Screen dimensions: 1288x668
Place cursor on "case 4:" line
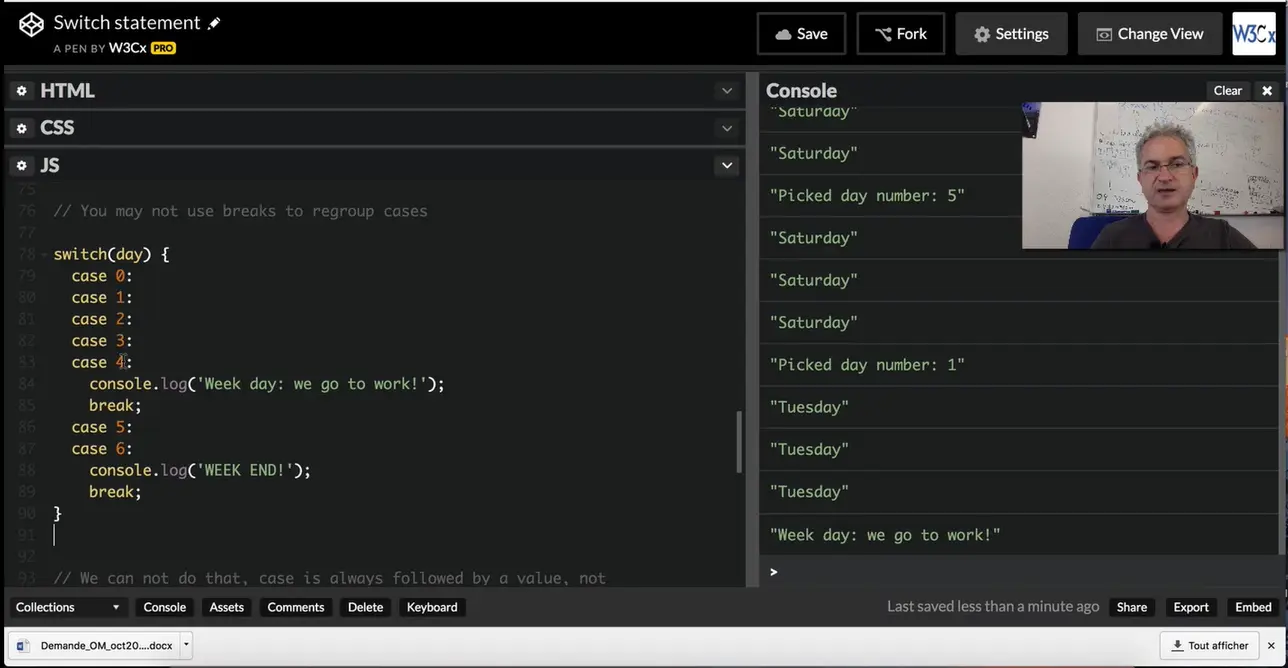(102, 362)
